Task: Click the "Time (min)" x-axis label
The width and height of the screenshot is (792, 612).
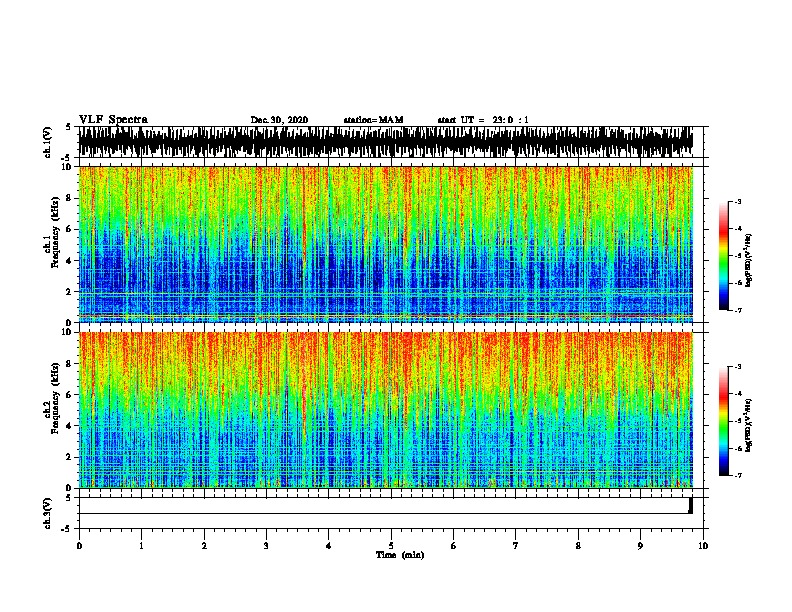Action: coord(400,555)
